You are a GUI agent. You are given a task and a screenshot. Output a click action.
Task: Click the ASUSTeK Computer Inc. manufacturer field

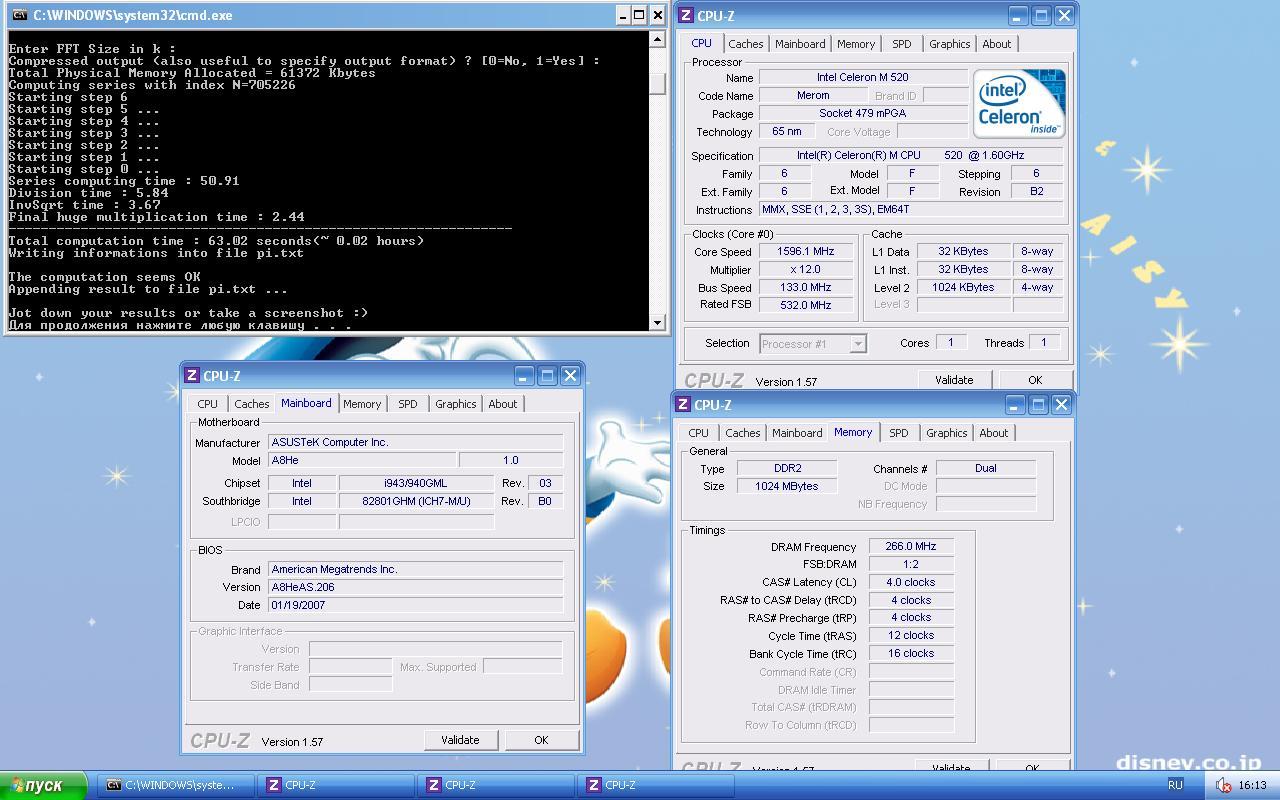[415, 442]
